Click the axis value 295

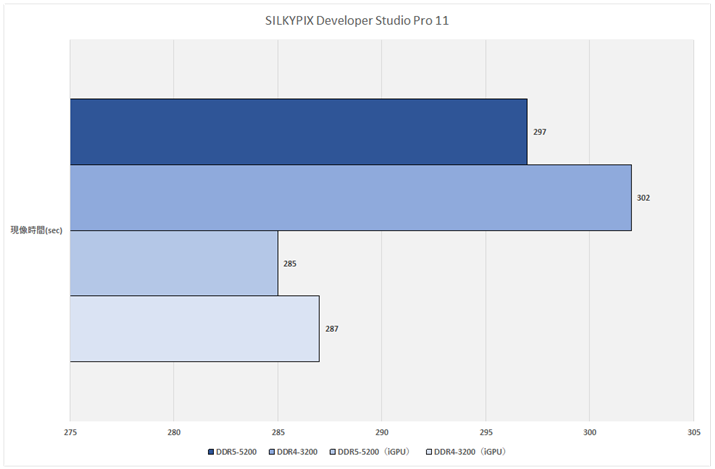[x=486, y=432]
